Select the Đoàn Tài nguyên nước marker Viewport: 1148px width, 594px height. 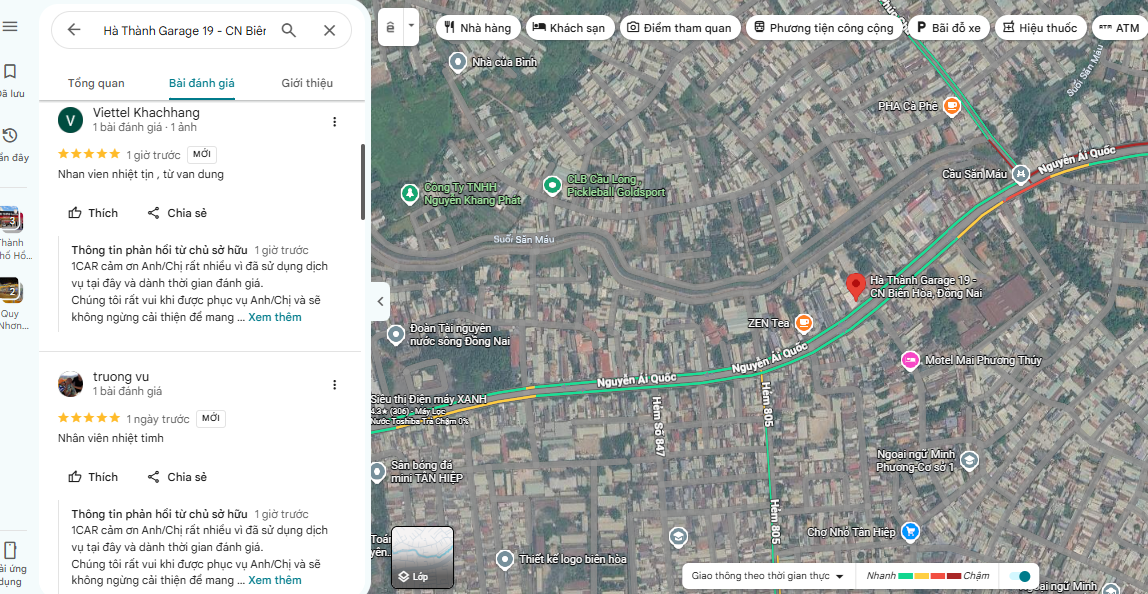pos(396,335)
